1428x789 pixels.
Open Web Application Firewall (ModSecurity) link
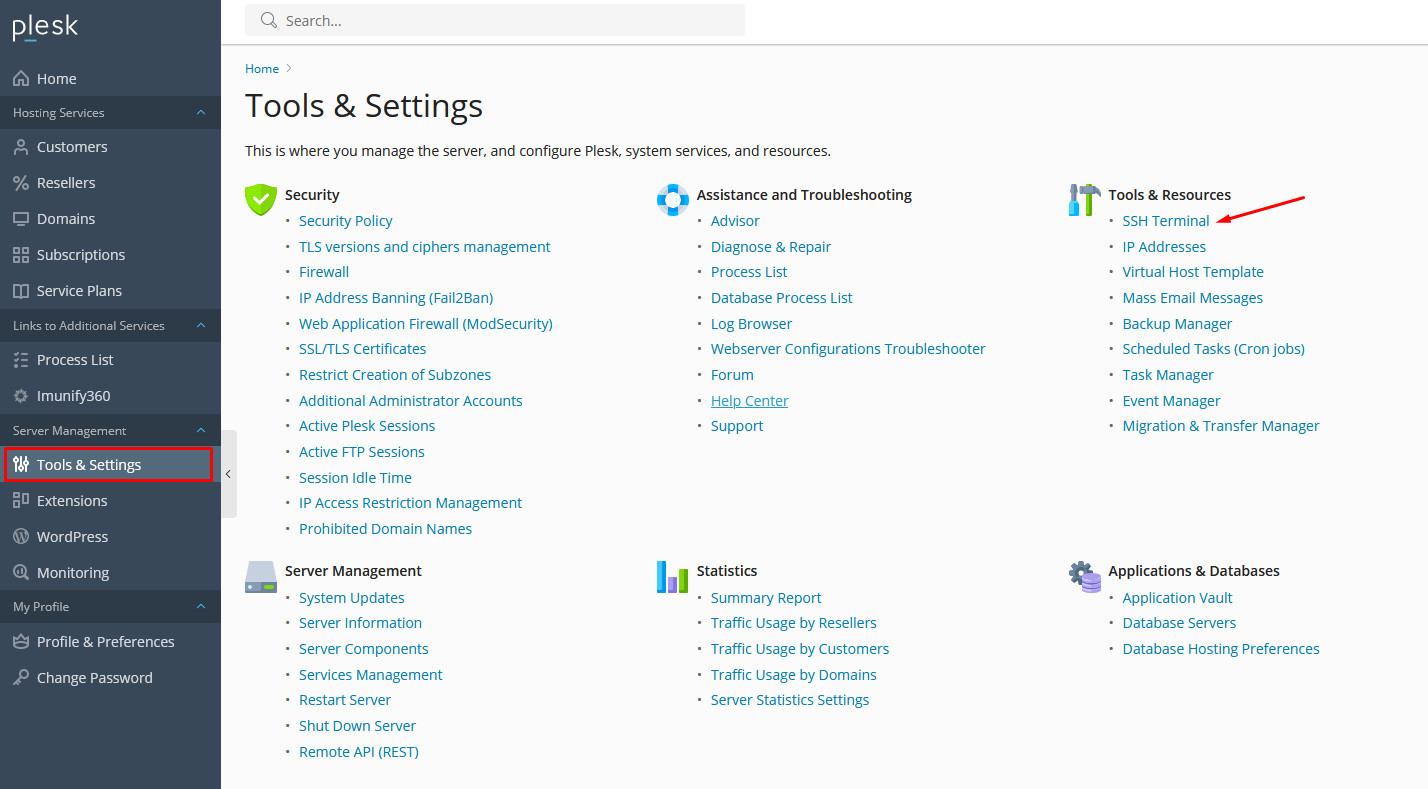coord(426,323)
